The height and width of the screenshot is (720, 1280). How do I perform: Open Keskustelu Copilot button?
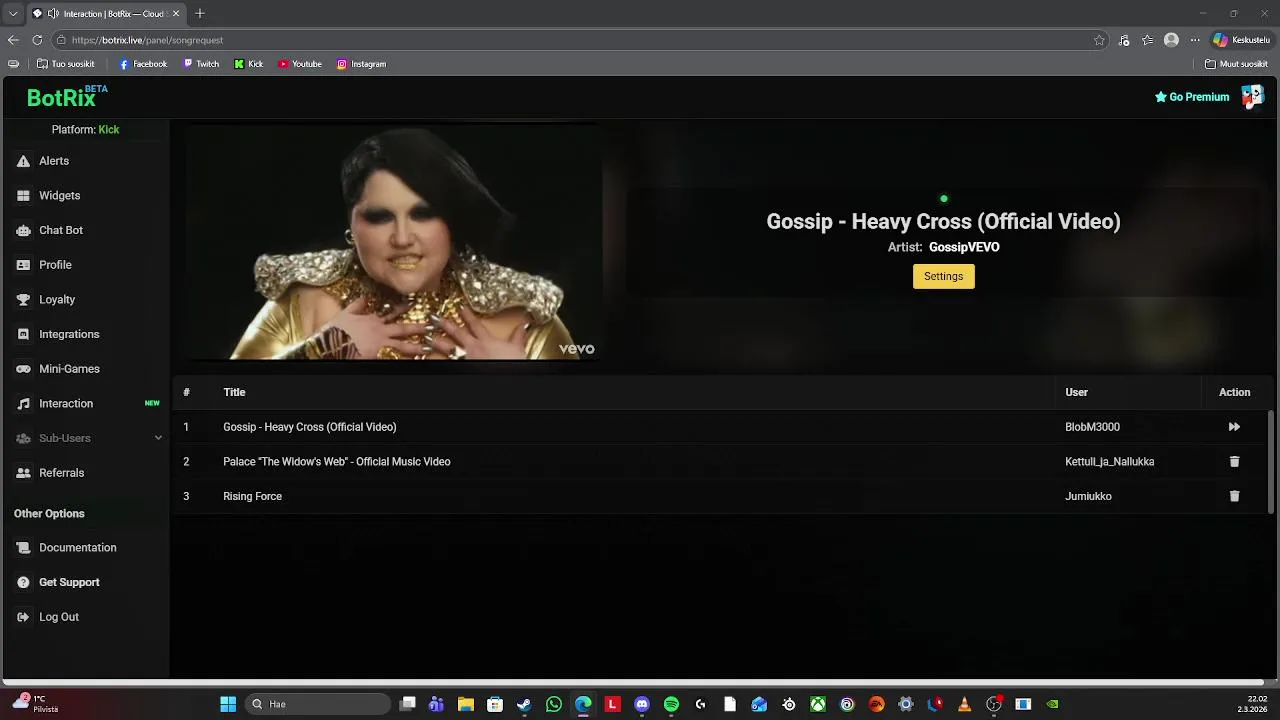(1241, 40)
